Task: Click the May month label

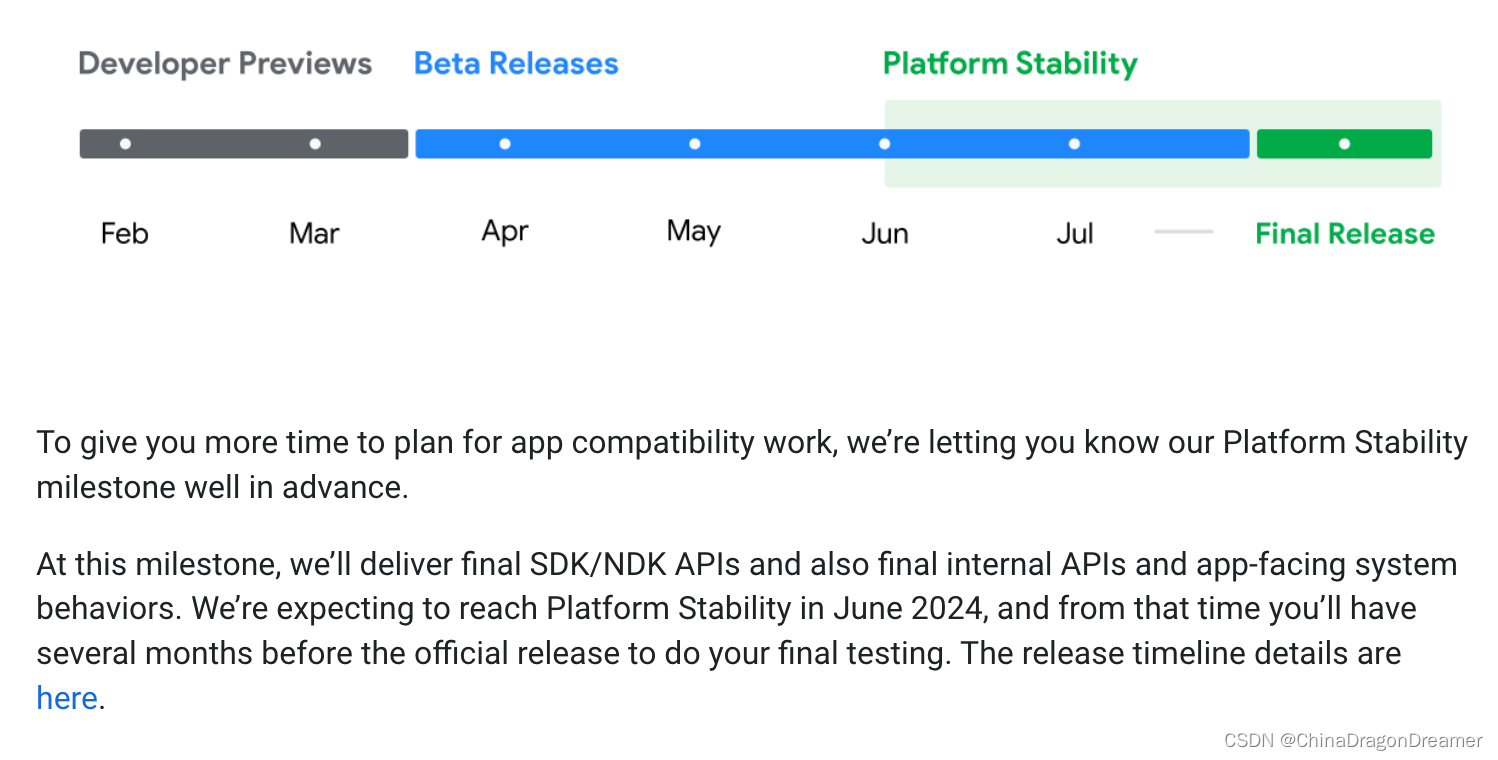Action: click(694, 233)
